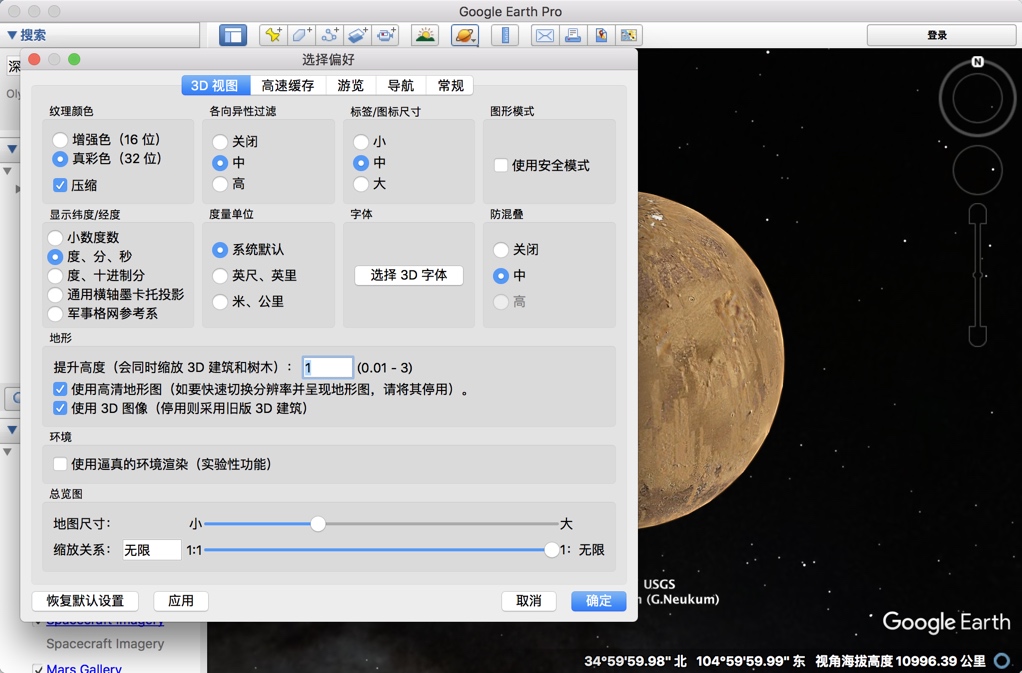
Task: Set 防混叠 to 关闭
Action: pyautogui.click(x=501, y=250)
